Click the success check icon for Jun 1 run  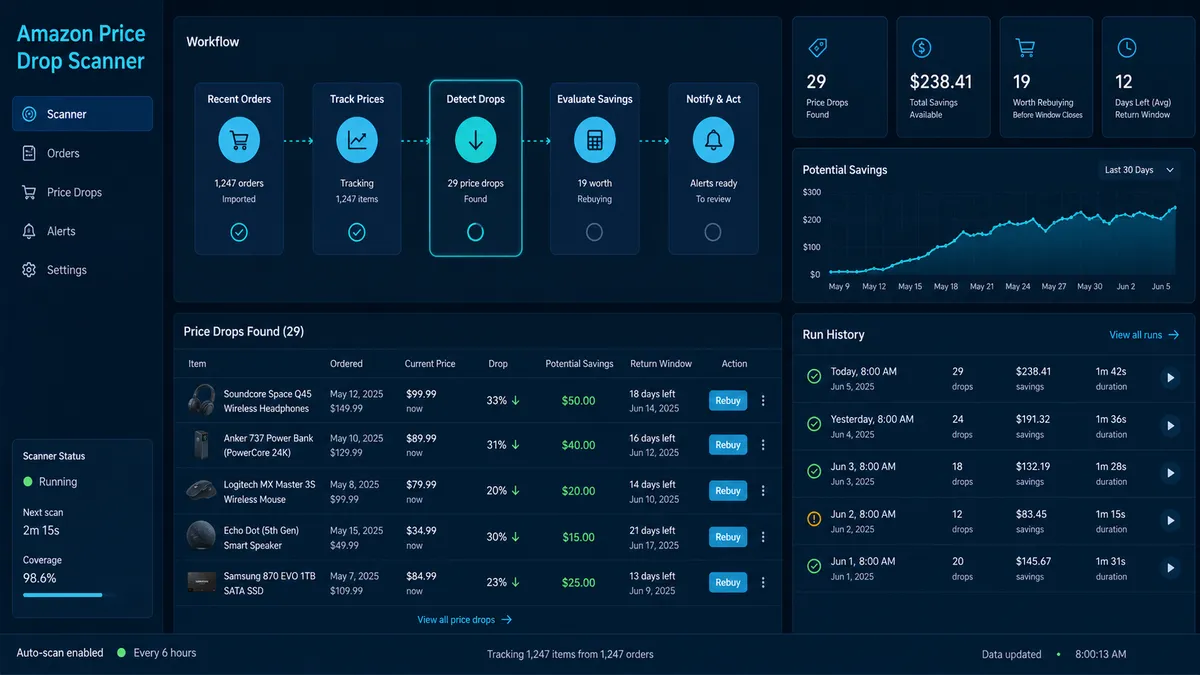click(x=814, y=567)
